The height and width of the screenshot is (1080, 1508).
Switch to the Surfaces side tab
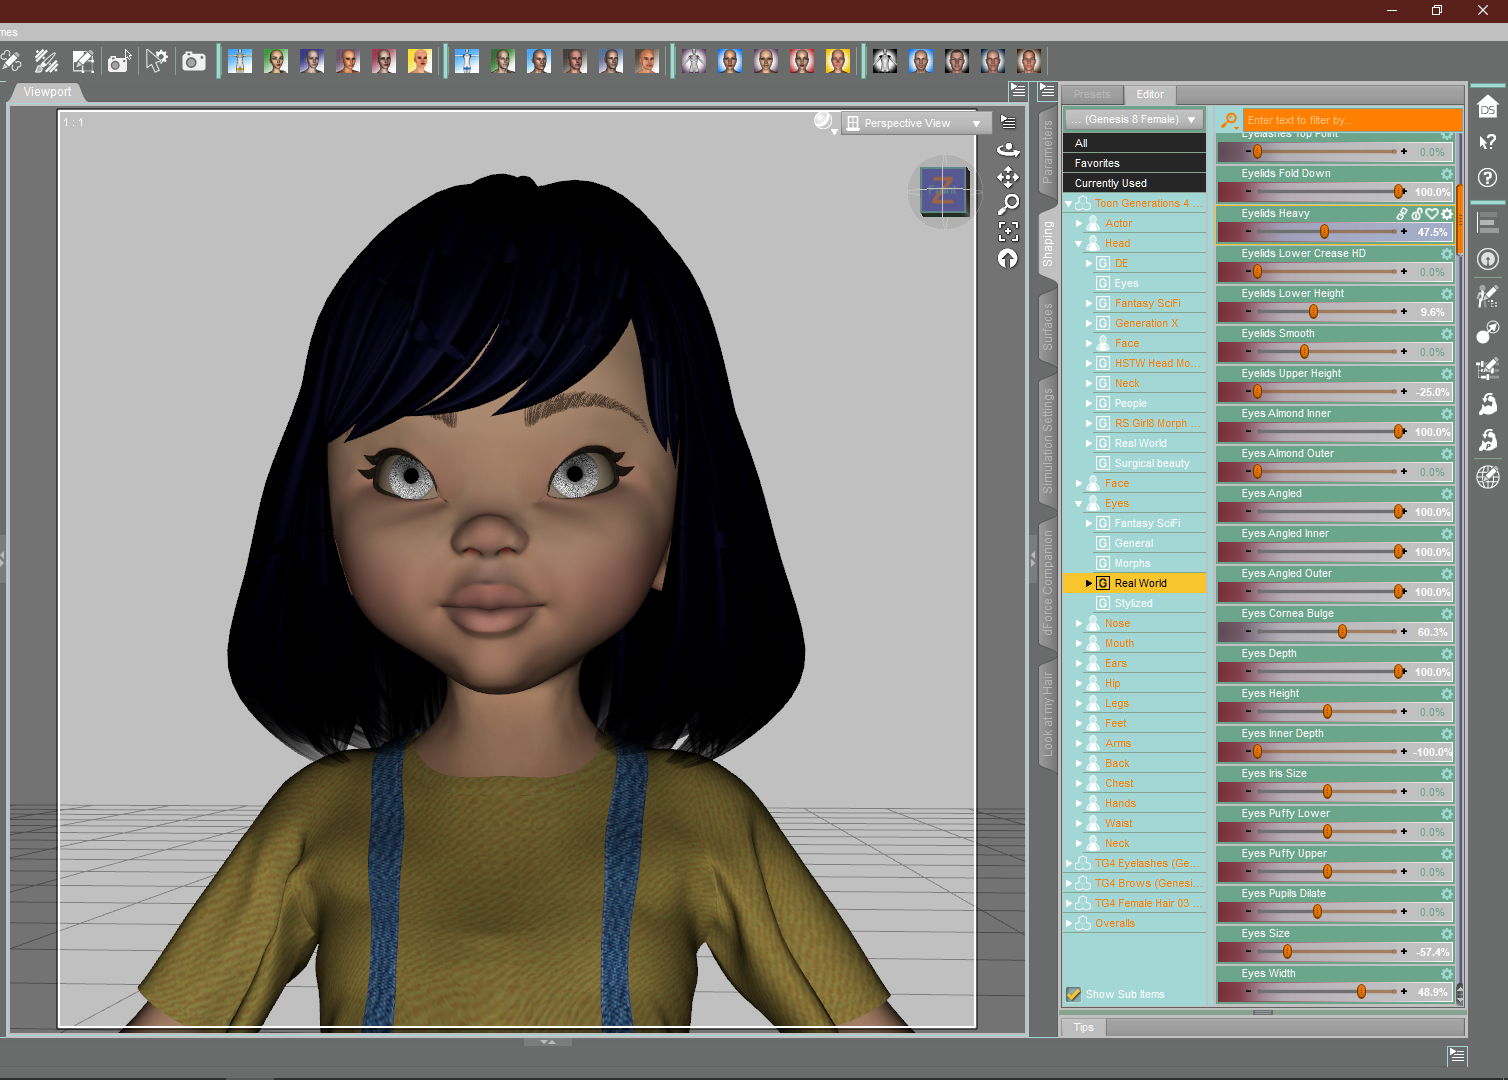[x=1048, y=326]
